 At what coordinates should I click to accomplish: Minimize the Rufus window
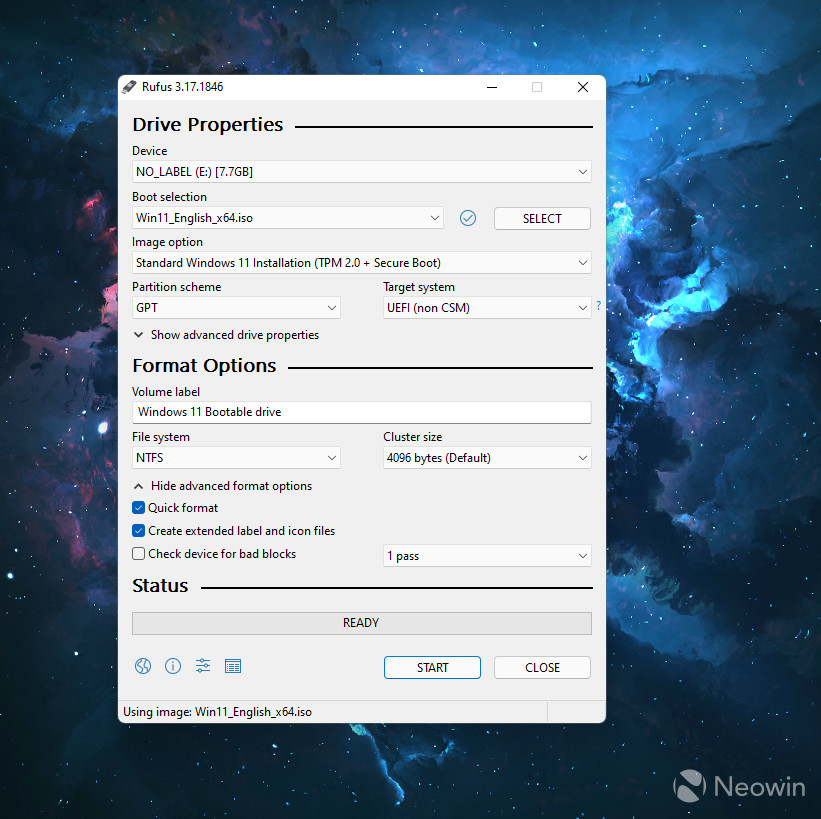[492, 87]
